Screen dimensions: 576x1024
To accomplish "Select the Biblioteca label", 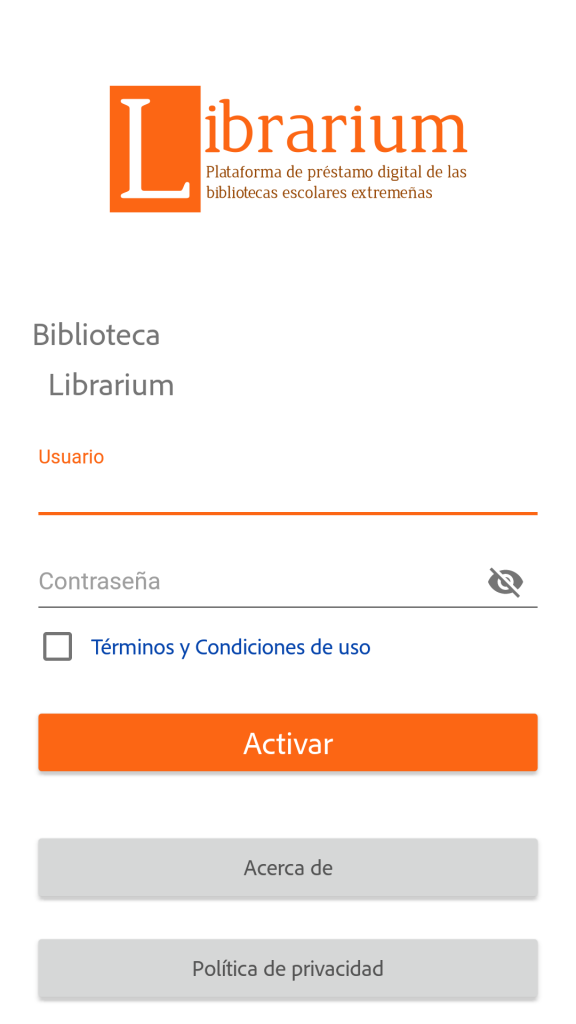I will point(96,334).
